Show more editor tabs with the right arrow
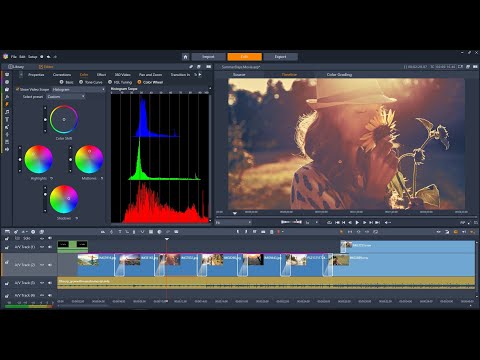This screenshot has width=480, height=360. 200,74
